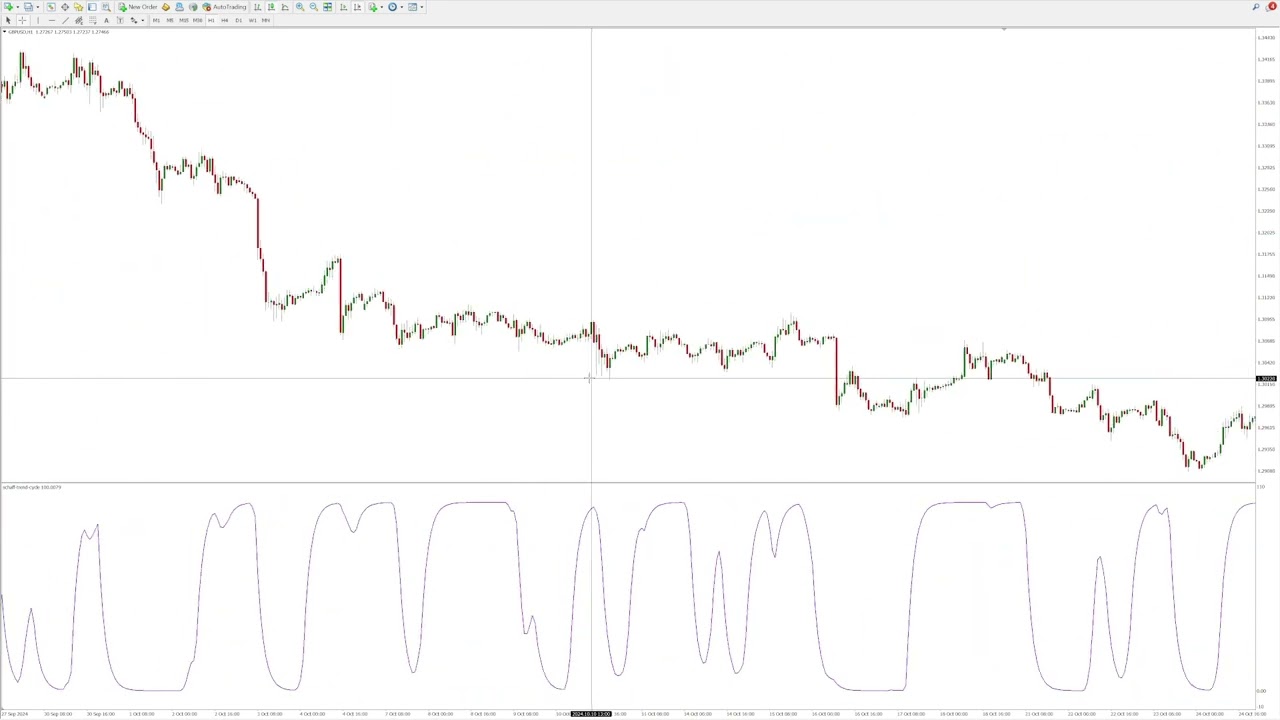Open the Indicators list icon
The width and height of the screenshot is (1280, 720).
(372, 7)
